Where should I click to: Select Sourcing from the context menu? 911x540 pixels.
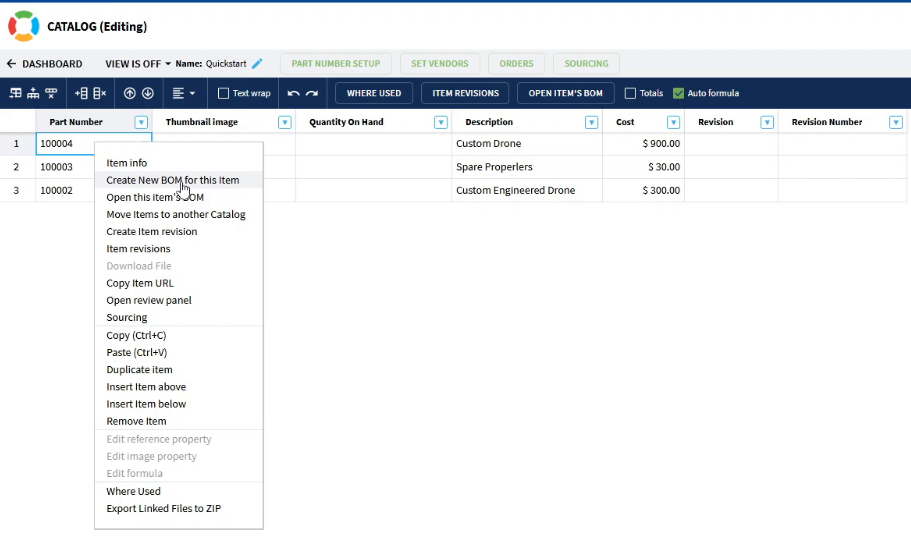pos(179,317)
